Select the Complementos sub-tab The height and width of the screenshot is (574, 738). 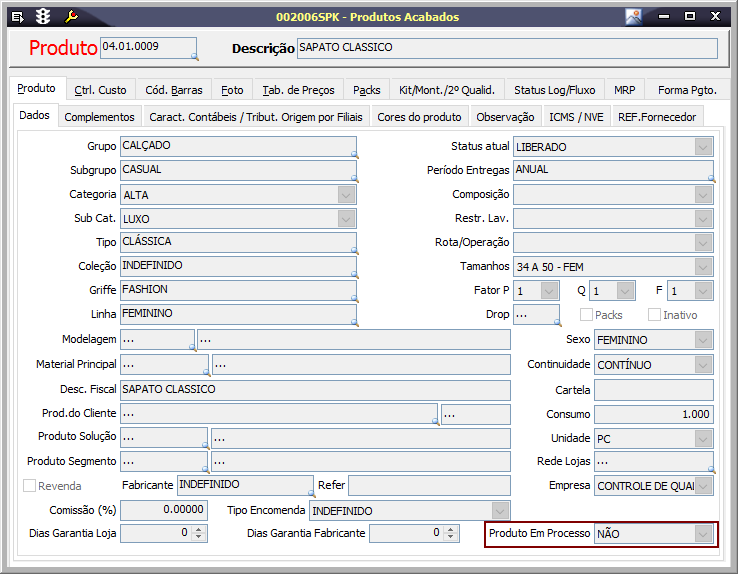click(99, 117)
